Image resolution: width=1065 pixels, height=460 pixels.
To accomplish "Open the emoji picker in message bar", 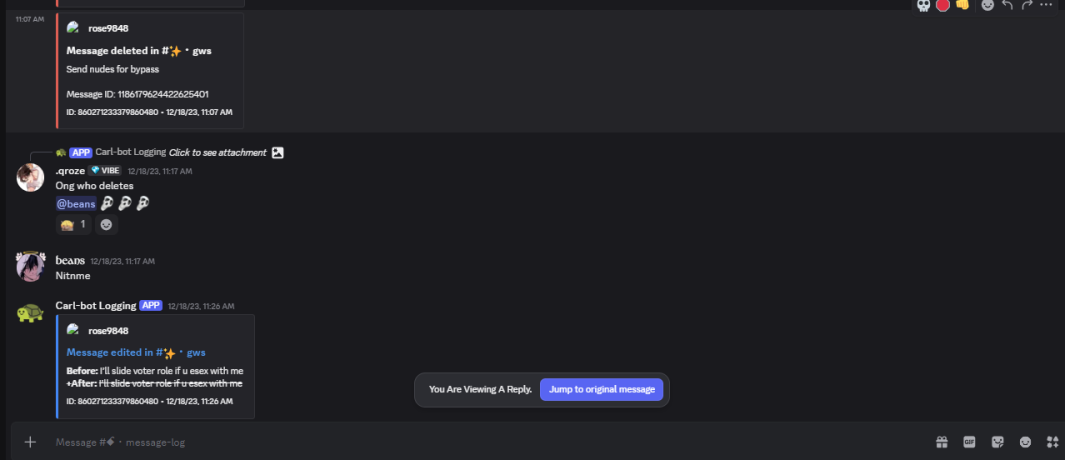I will click(1025, 442).
